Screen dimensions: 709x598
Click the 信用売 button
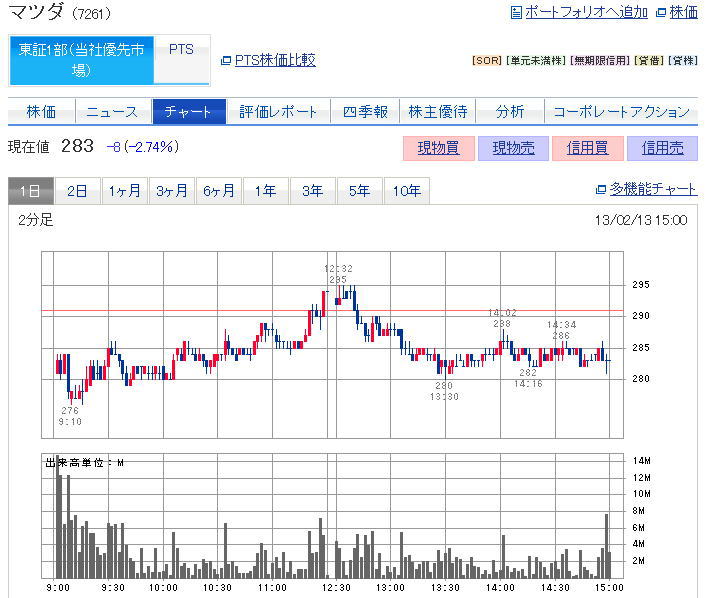662,148
